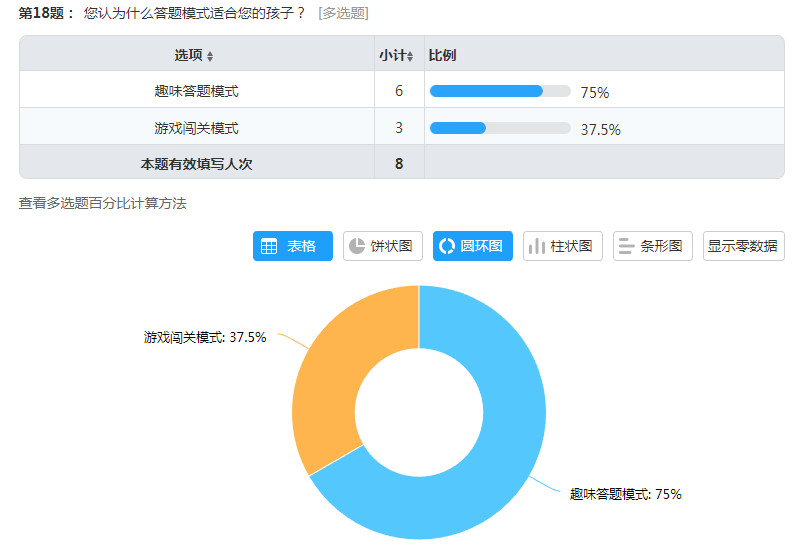This screenshot has height=547, width=793.
Task: Toggle the 表格 view button
Action: [x=293, y=246]
